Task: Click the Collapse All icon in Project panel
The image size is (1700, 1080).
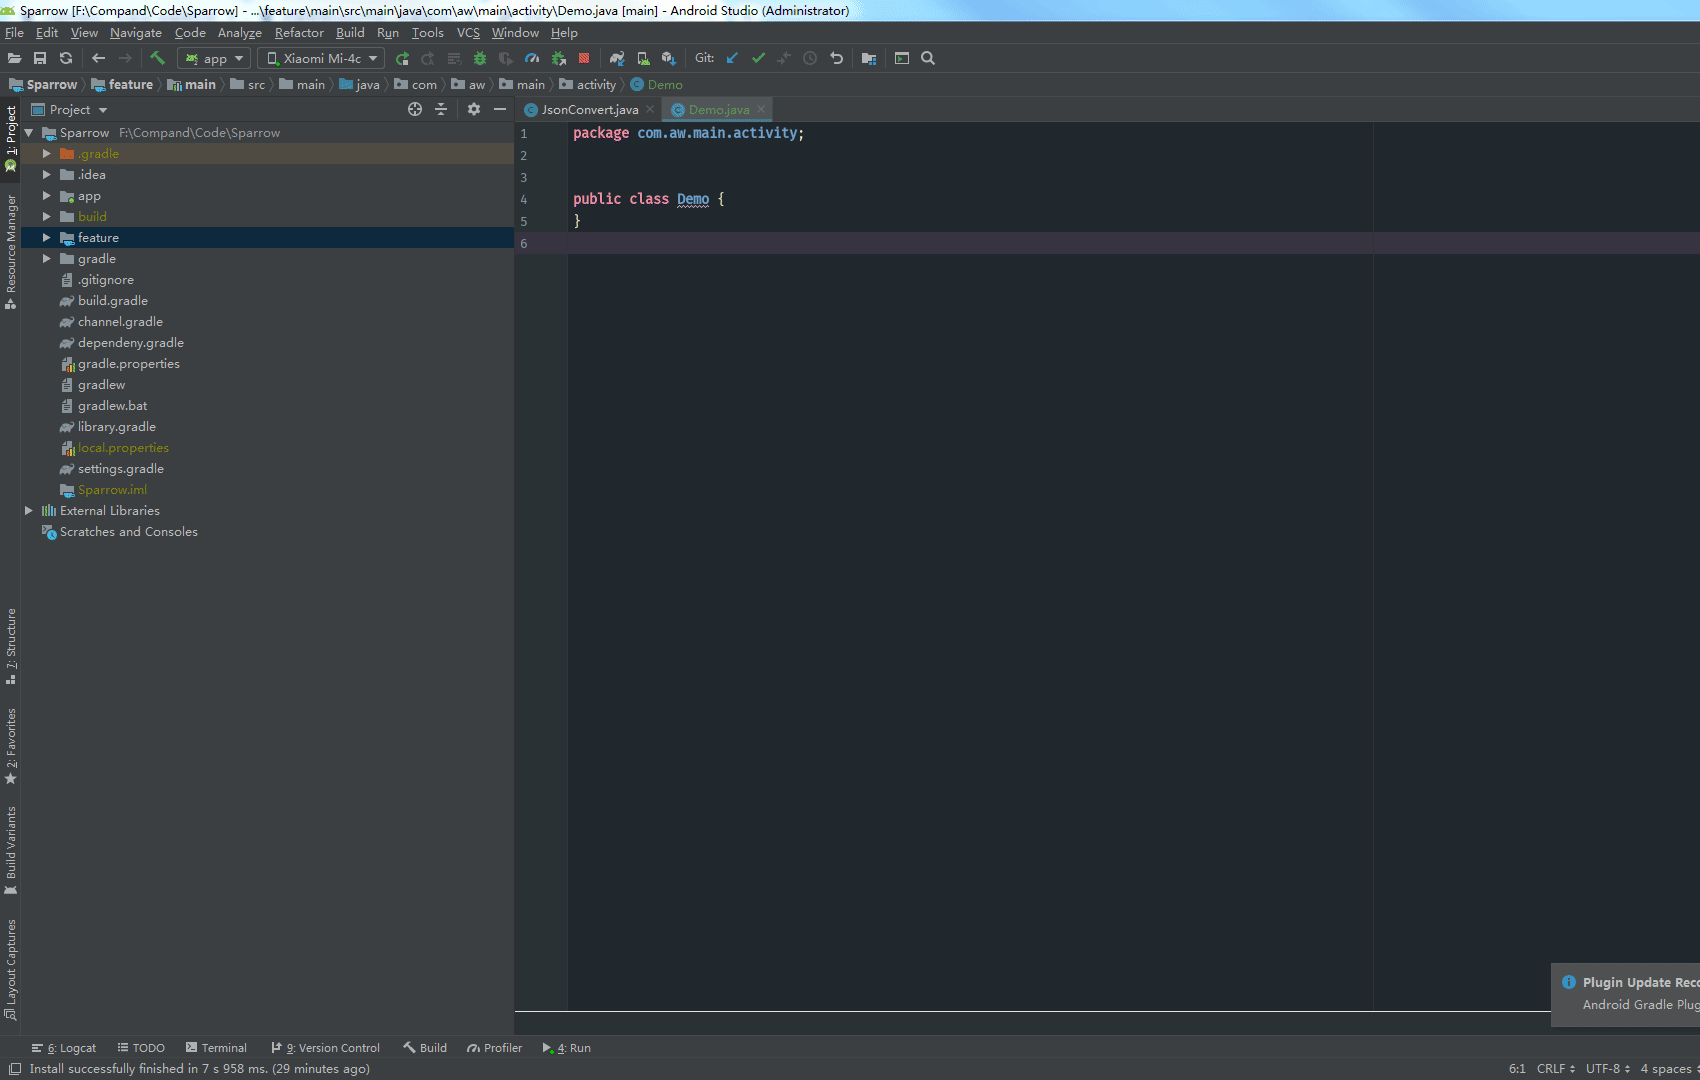Action: (441, 109)
